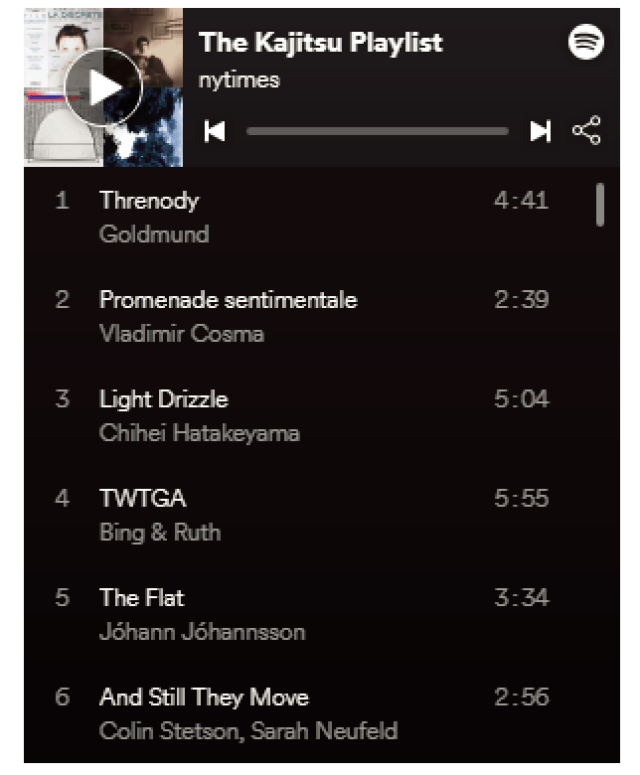Open artist Jóhann Jóhannsson

click(x=203, y=632)
